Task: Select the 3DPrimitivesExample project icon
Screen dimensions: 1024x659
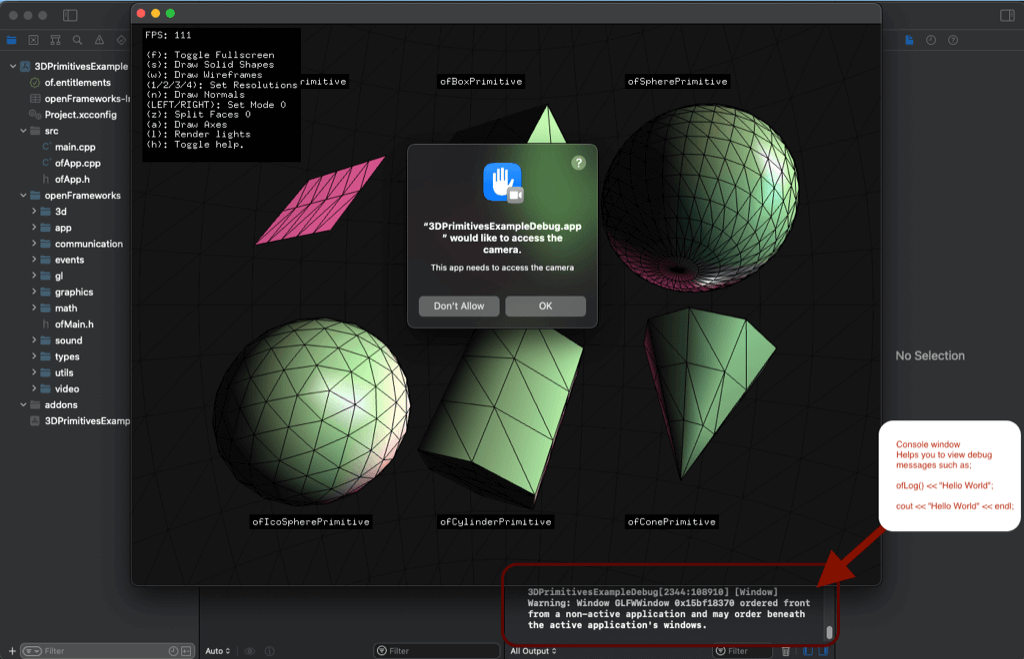Action: click(x=25, y=66)
